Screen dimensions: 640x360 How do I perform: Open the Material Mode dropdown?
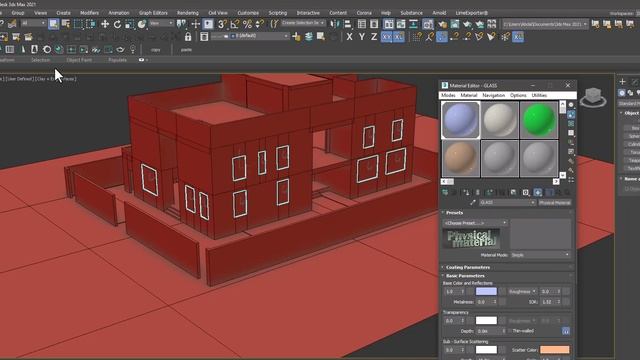(540, 255)
